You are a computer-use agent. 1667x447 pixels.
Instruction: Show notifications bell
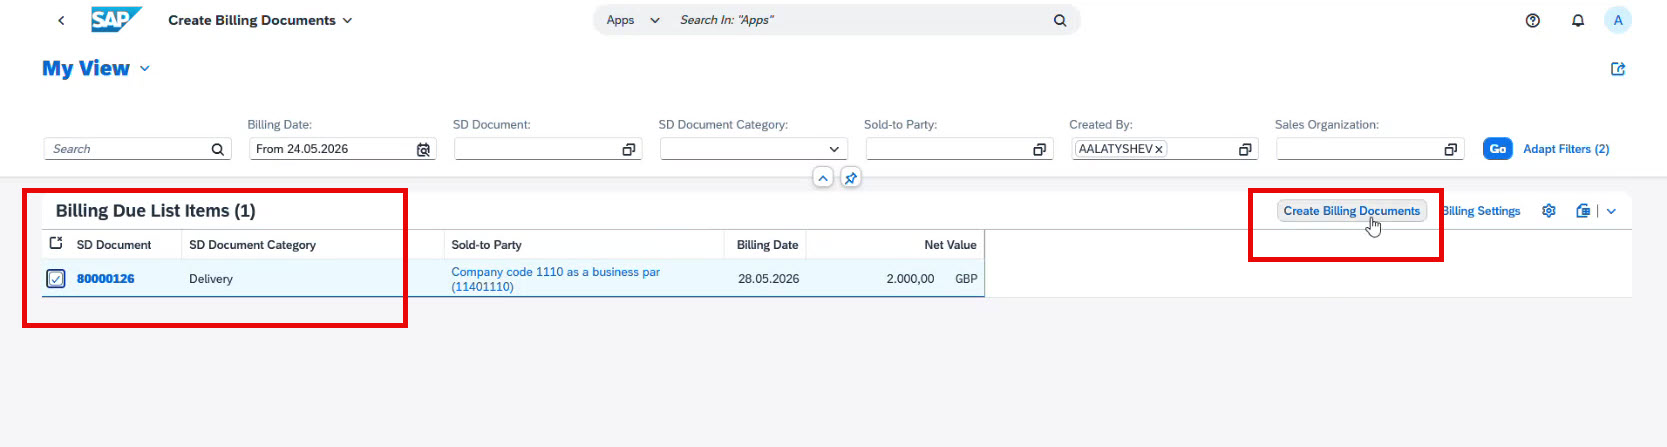coord(1578,20)
